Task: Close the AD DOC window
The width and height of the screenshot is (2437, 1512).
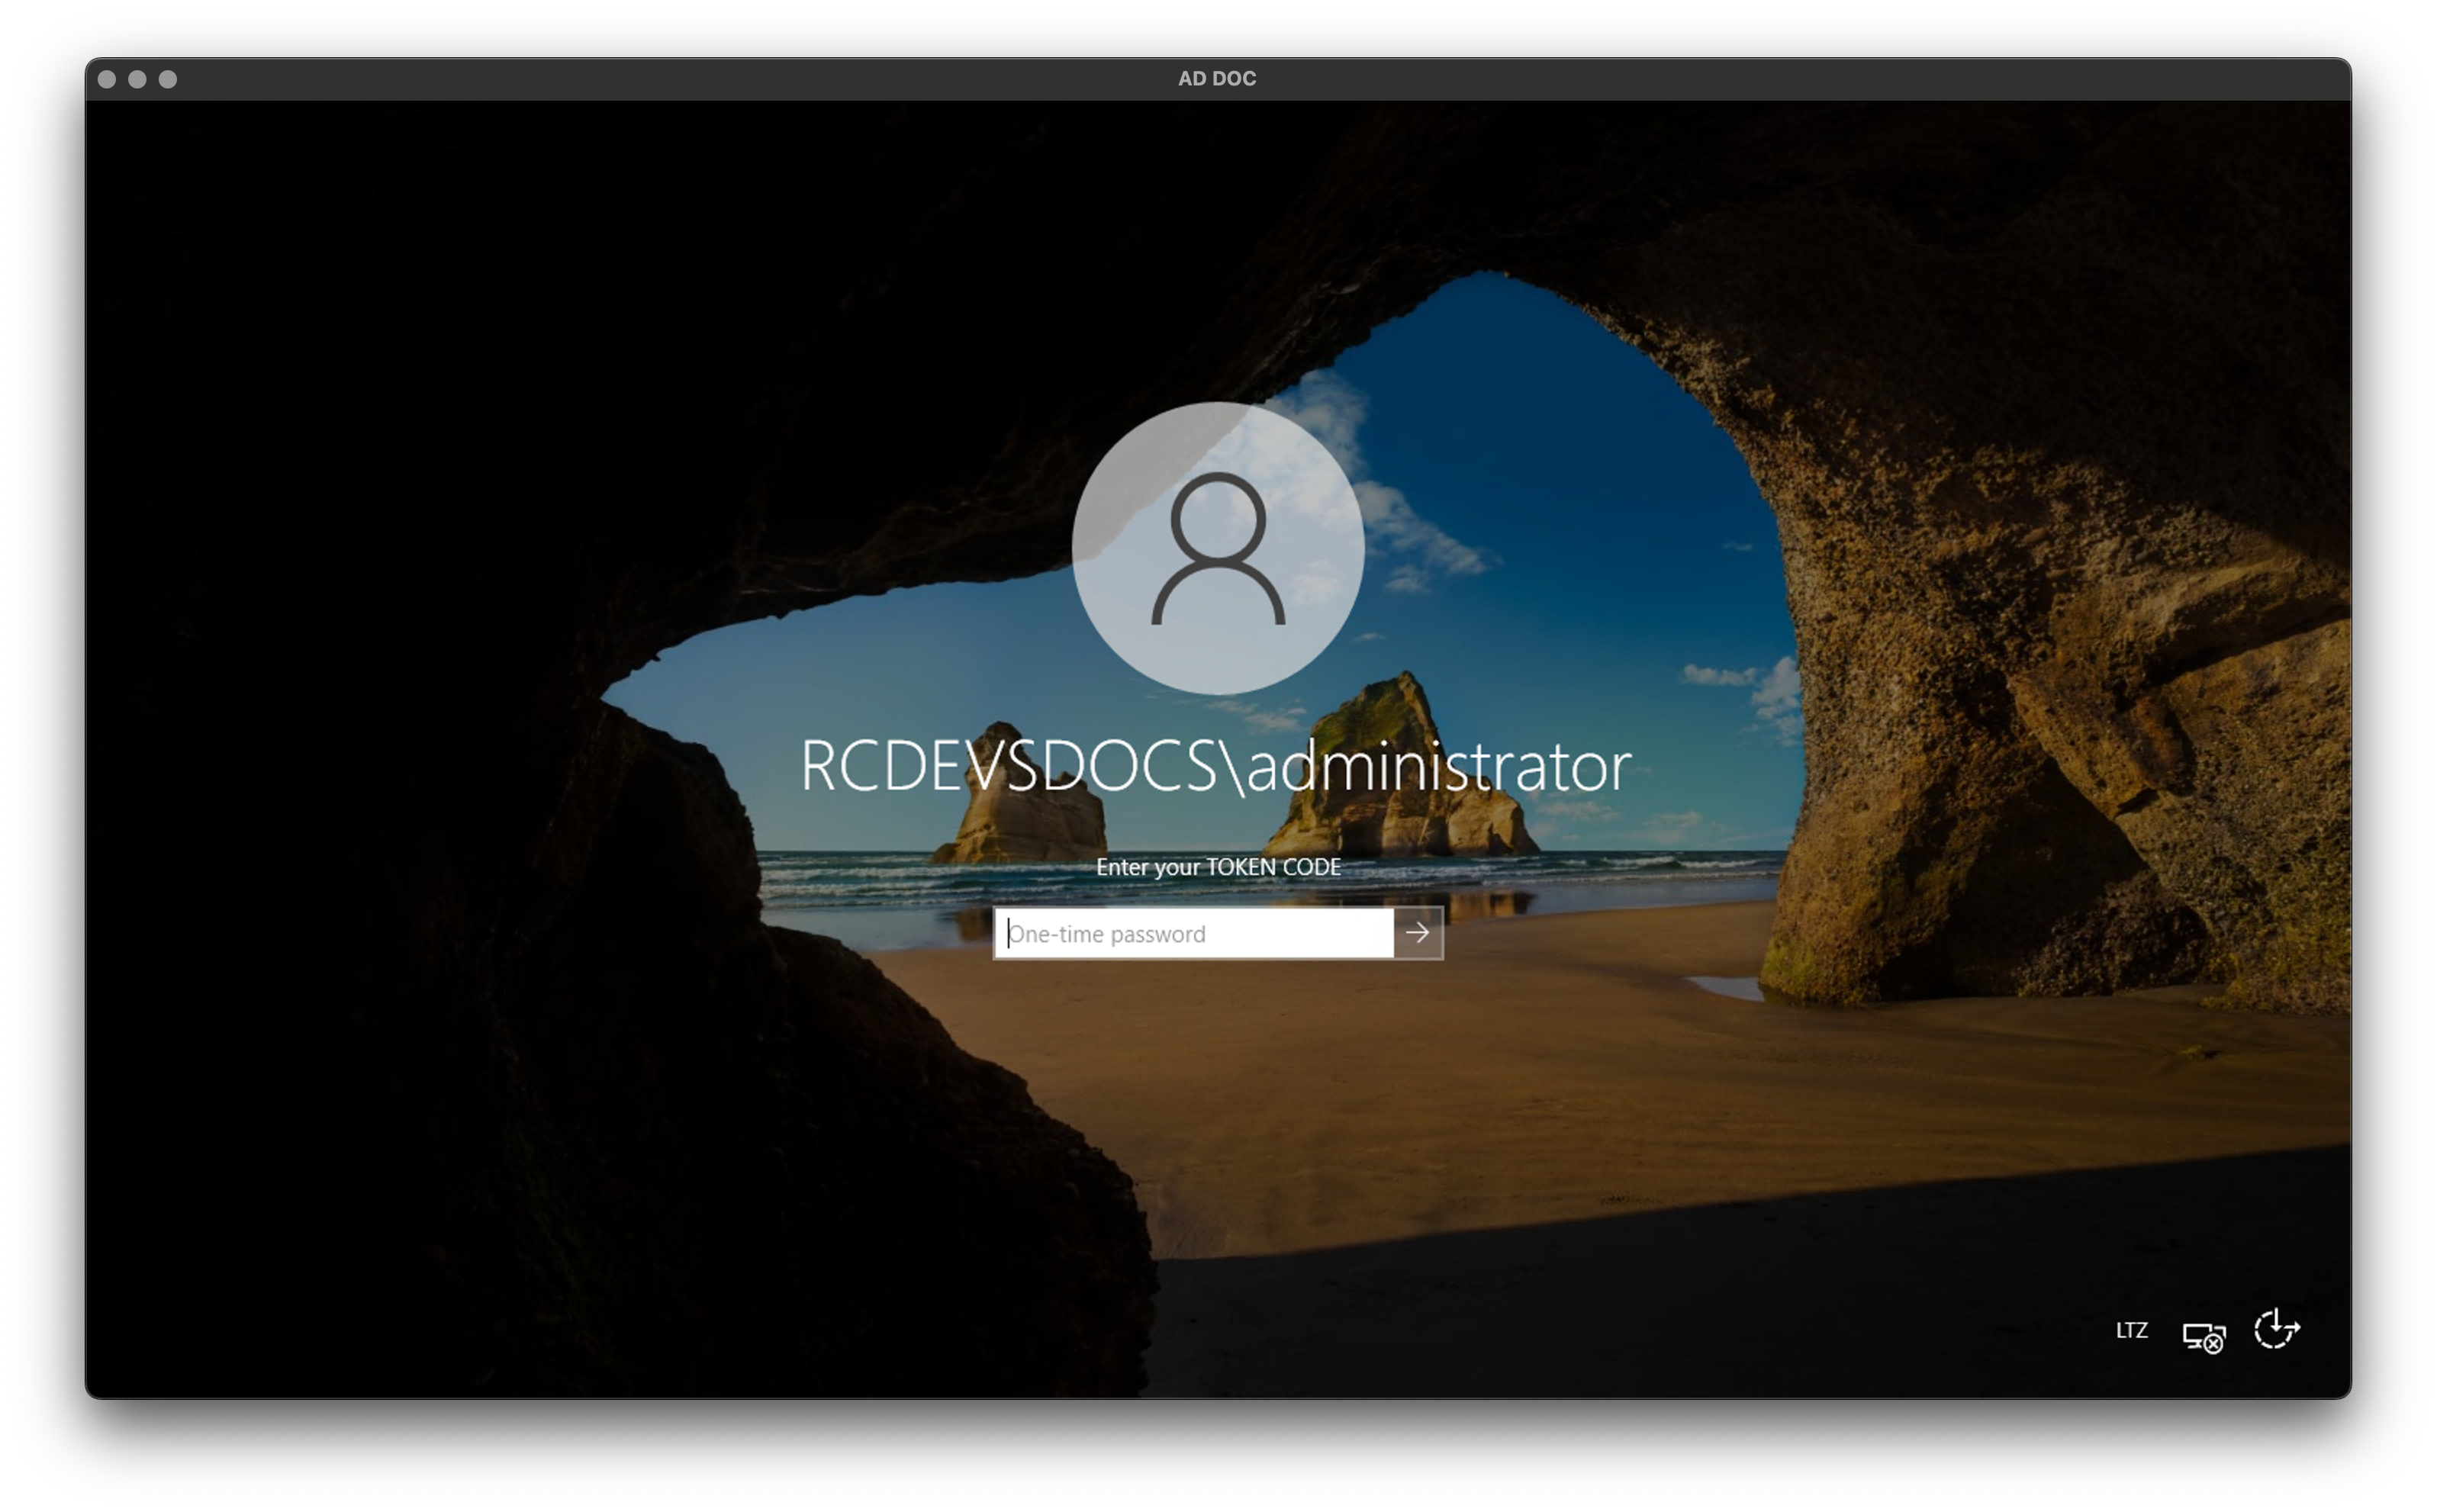Action: click(107, 79)
